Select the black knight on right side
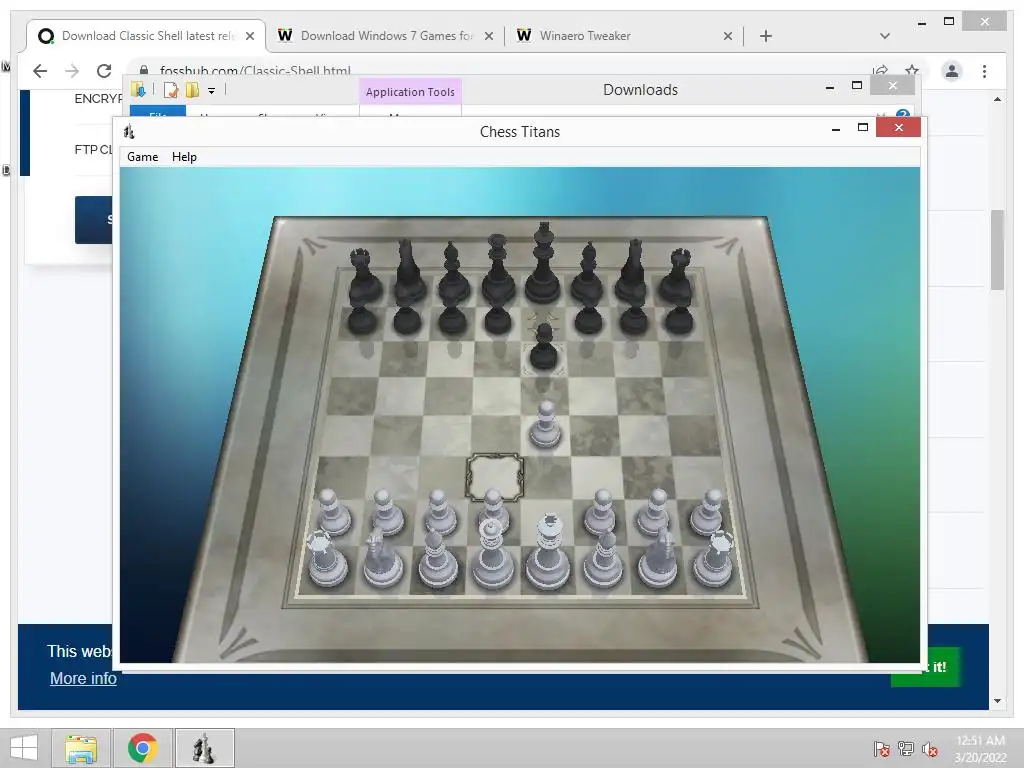This screenshot has height=768, width=1024. [632, 272]
